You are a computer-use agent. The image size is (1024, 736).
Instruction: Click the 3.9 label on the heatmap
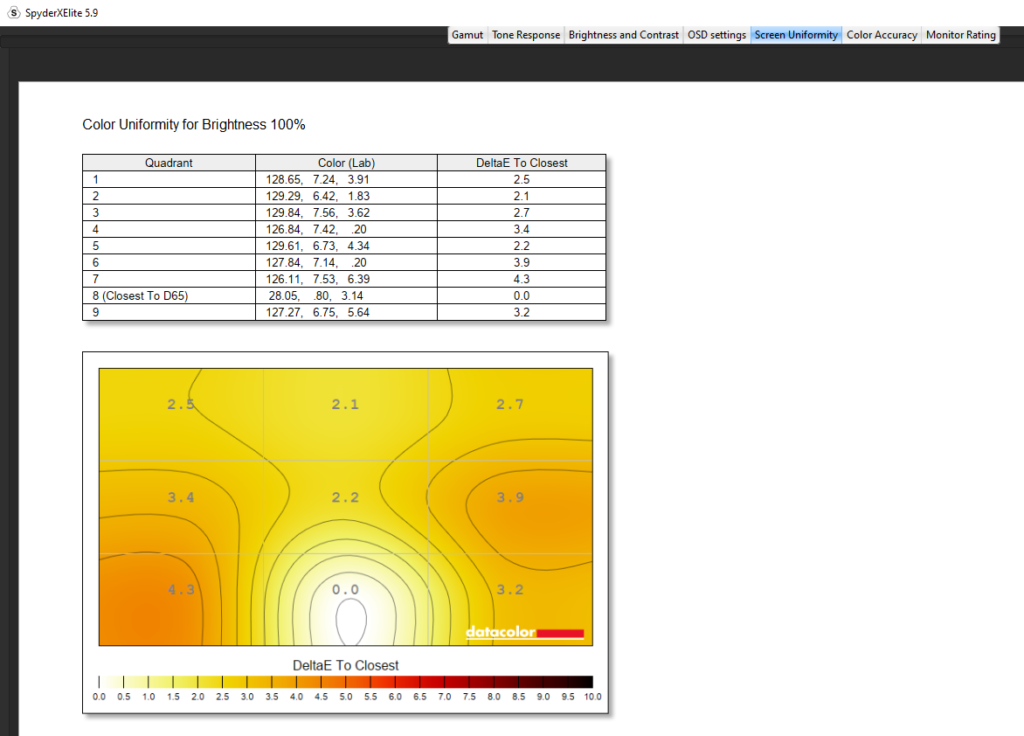click(x=510, y=497)
